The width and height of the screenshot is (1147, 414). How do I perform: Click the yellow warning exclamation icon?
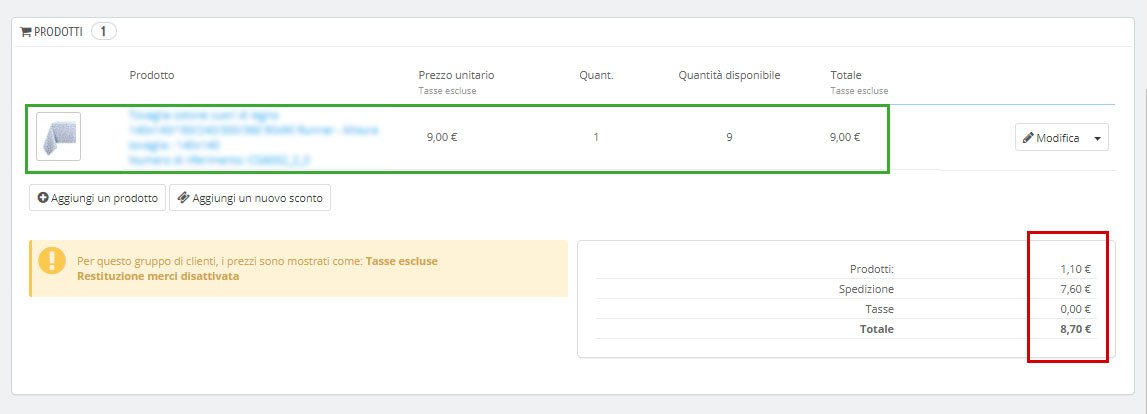tap(51, 262)
